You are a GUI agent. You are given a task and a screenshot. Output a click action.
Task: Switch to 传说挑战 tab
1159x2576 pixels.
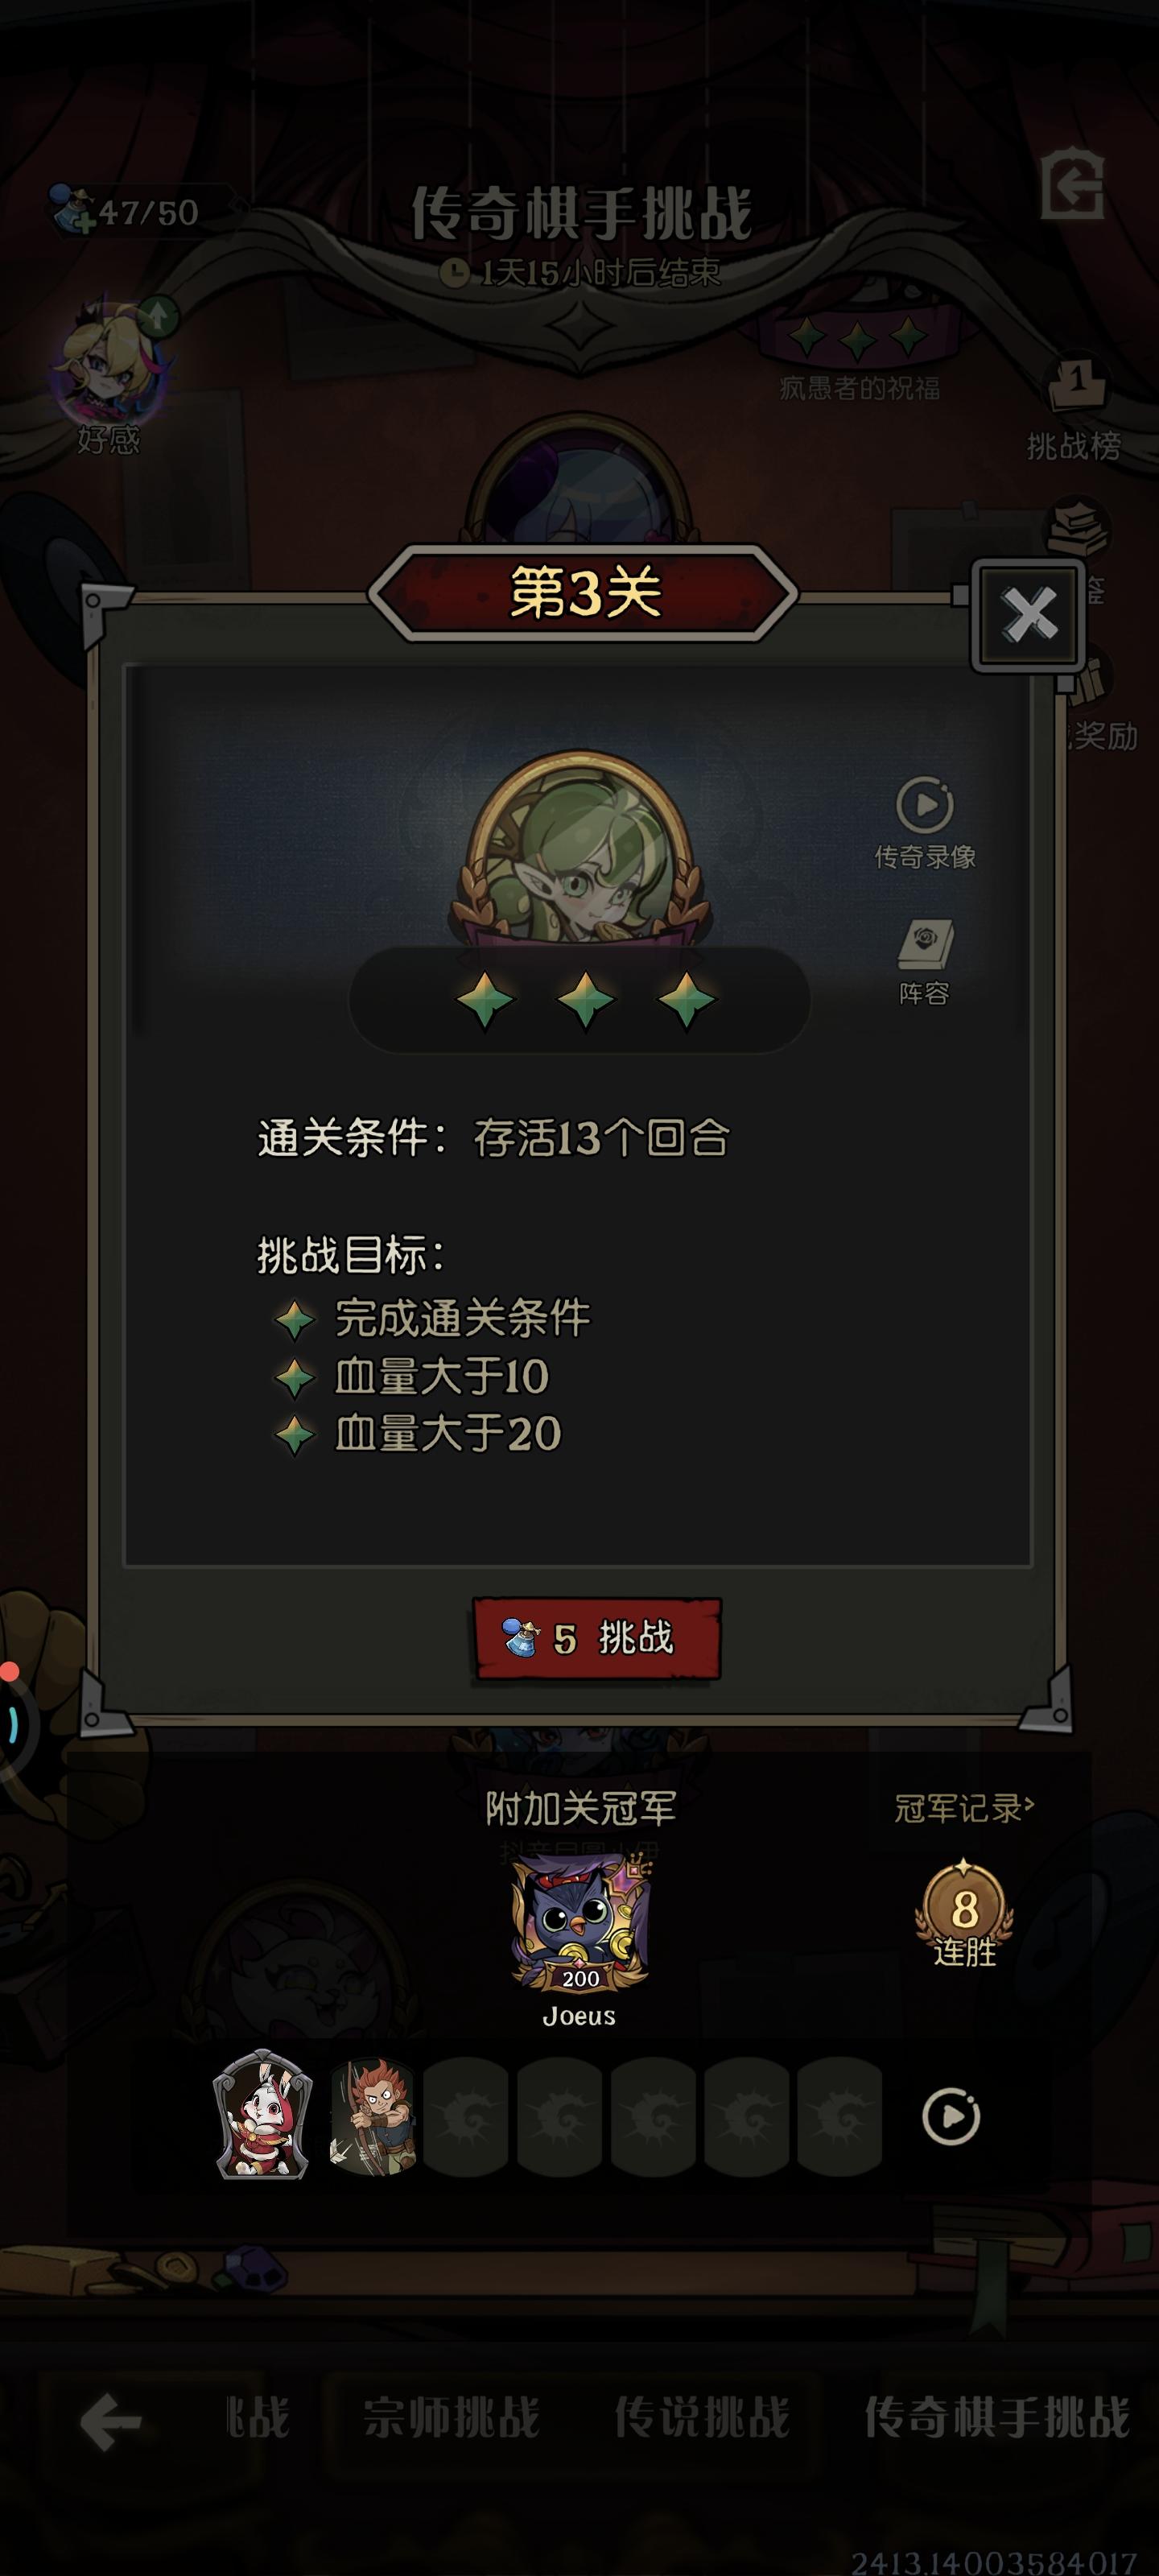pyautogui.click(x=702, y=2419)
